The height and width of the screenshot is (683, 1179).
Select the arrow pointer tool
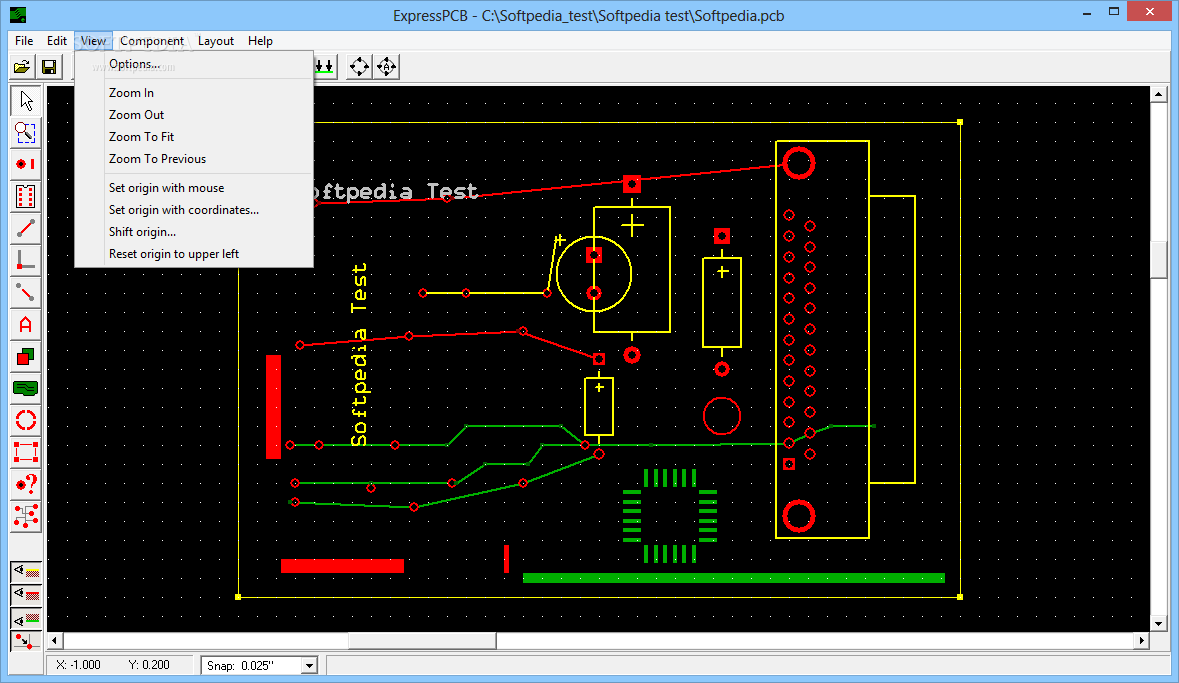(x=26, y=101)
